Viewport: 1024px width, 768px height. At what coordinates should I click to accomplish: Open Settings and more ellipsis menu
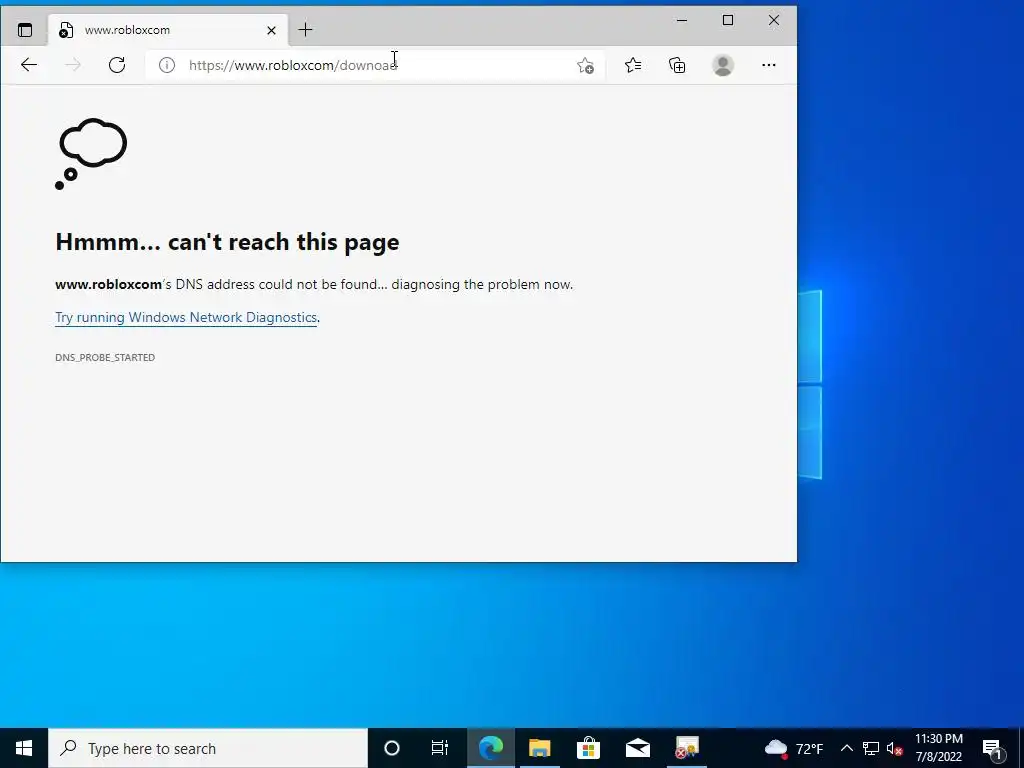769,65
